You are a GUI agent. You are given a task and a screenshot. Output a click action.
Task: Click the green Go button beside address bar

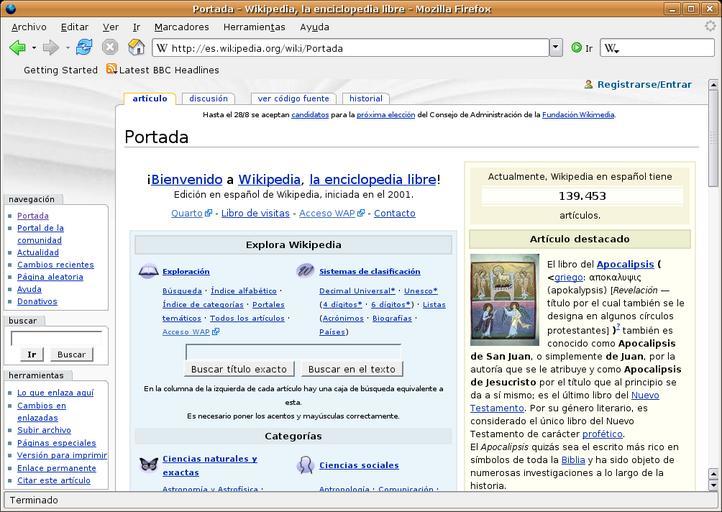click(577, 47)
